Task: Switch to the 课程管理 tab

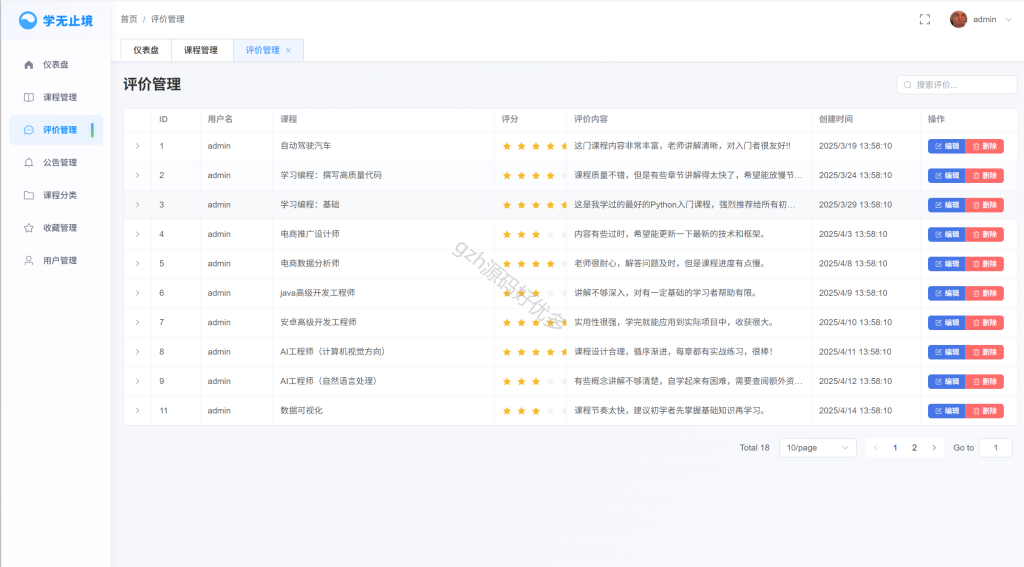Action: pos(200,50)
